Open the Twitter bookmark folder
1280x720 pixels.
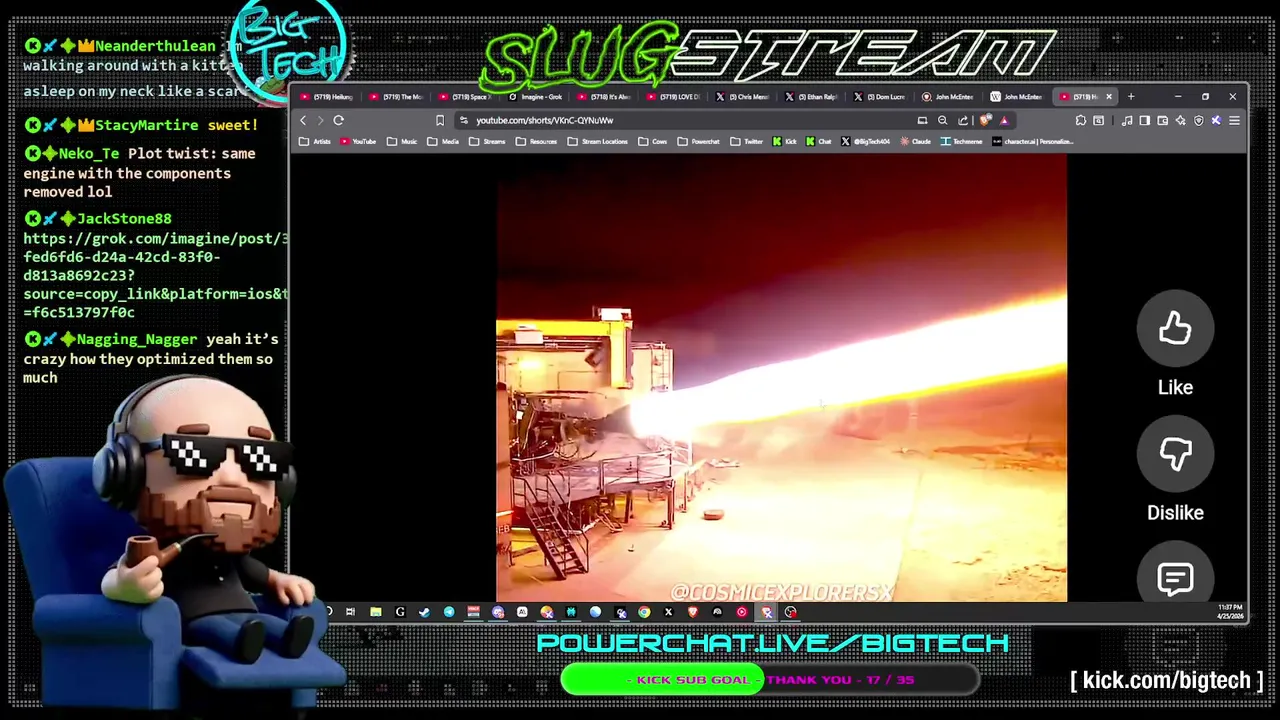746,142
